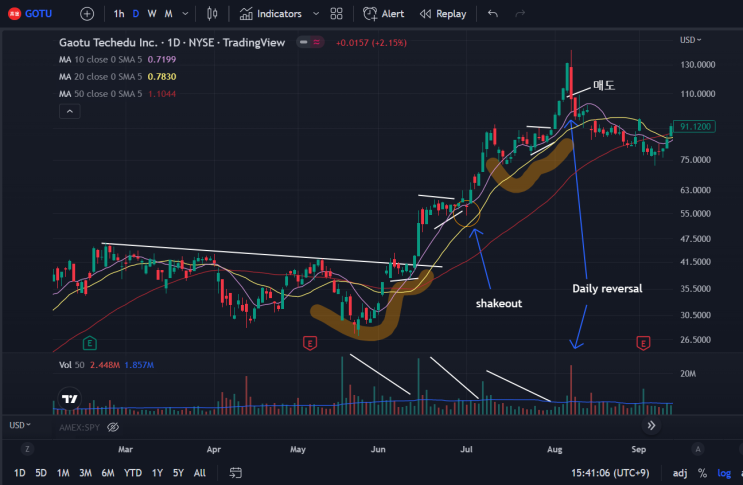The image size is (743, 485).
Task: Collapse the indicator legend with chevron
Action: 70,112
